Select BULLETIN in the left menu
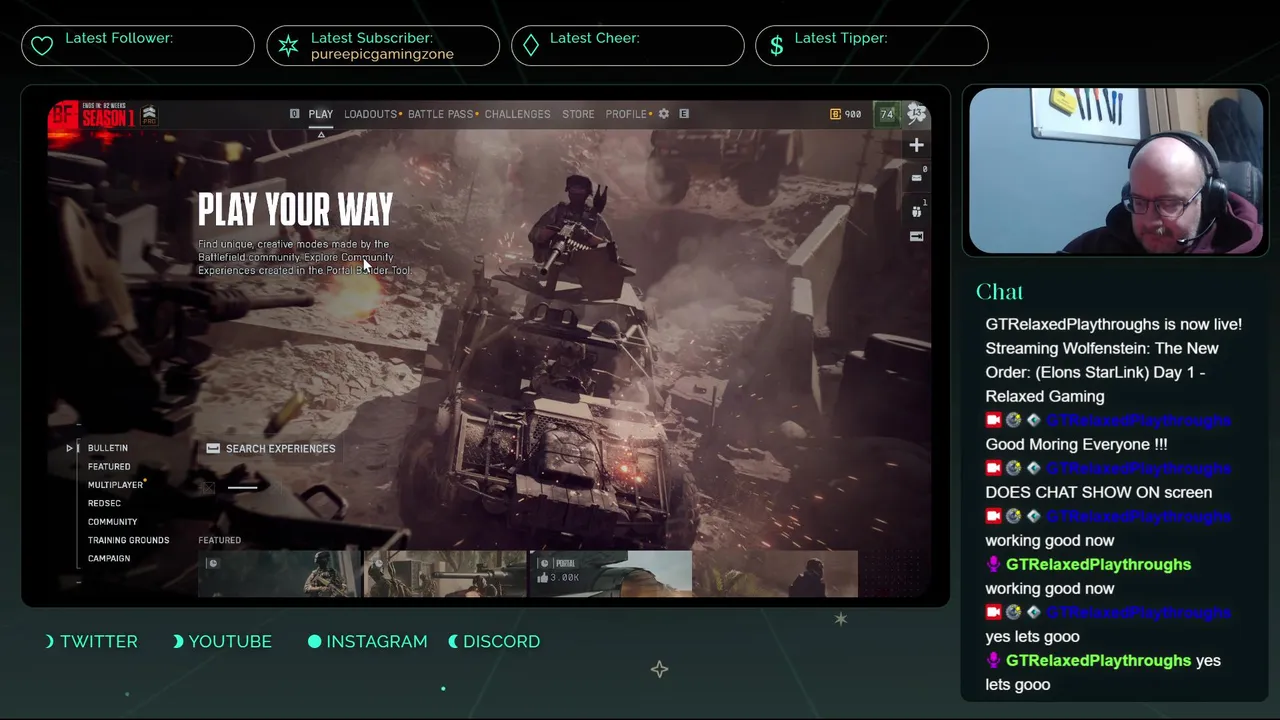Screen dimensions: 1280x720 (x=107, y=448)
